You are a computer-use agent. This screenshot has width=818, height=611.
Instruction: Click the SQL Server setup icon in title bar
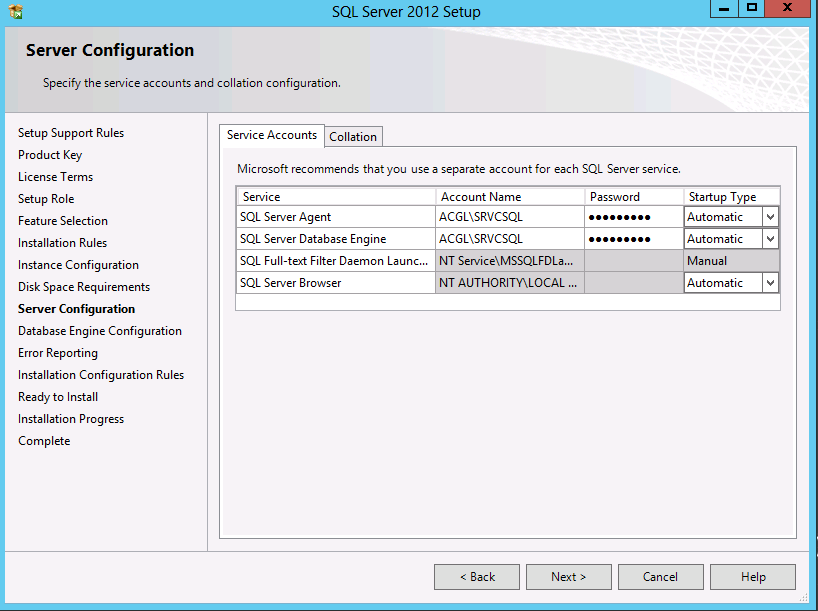pyautogui.click(x=16, y=11)
